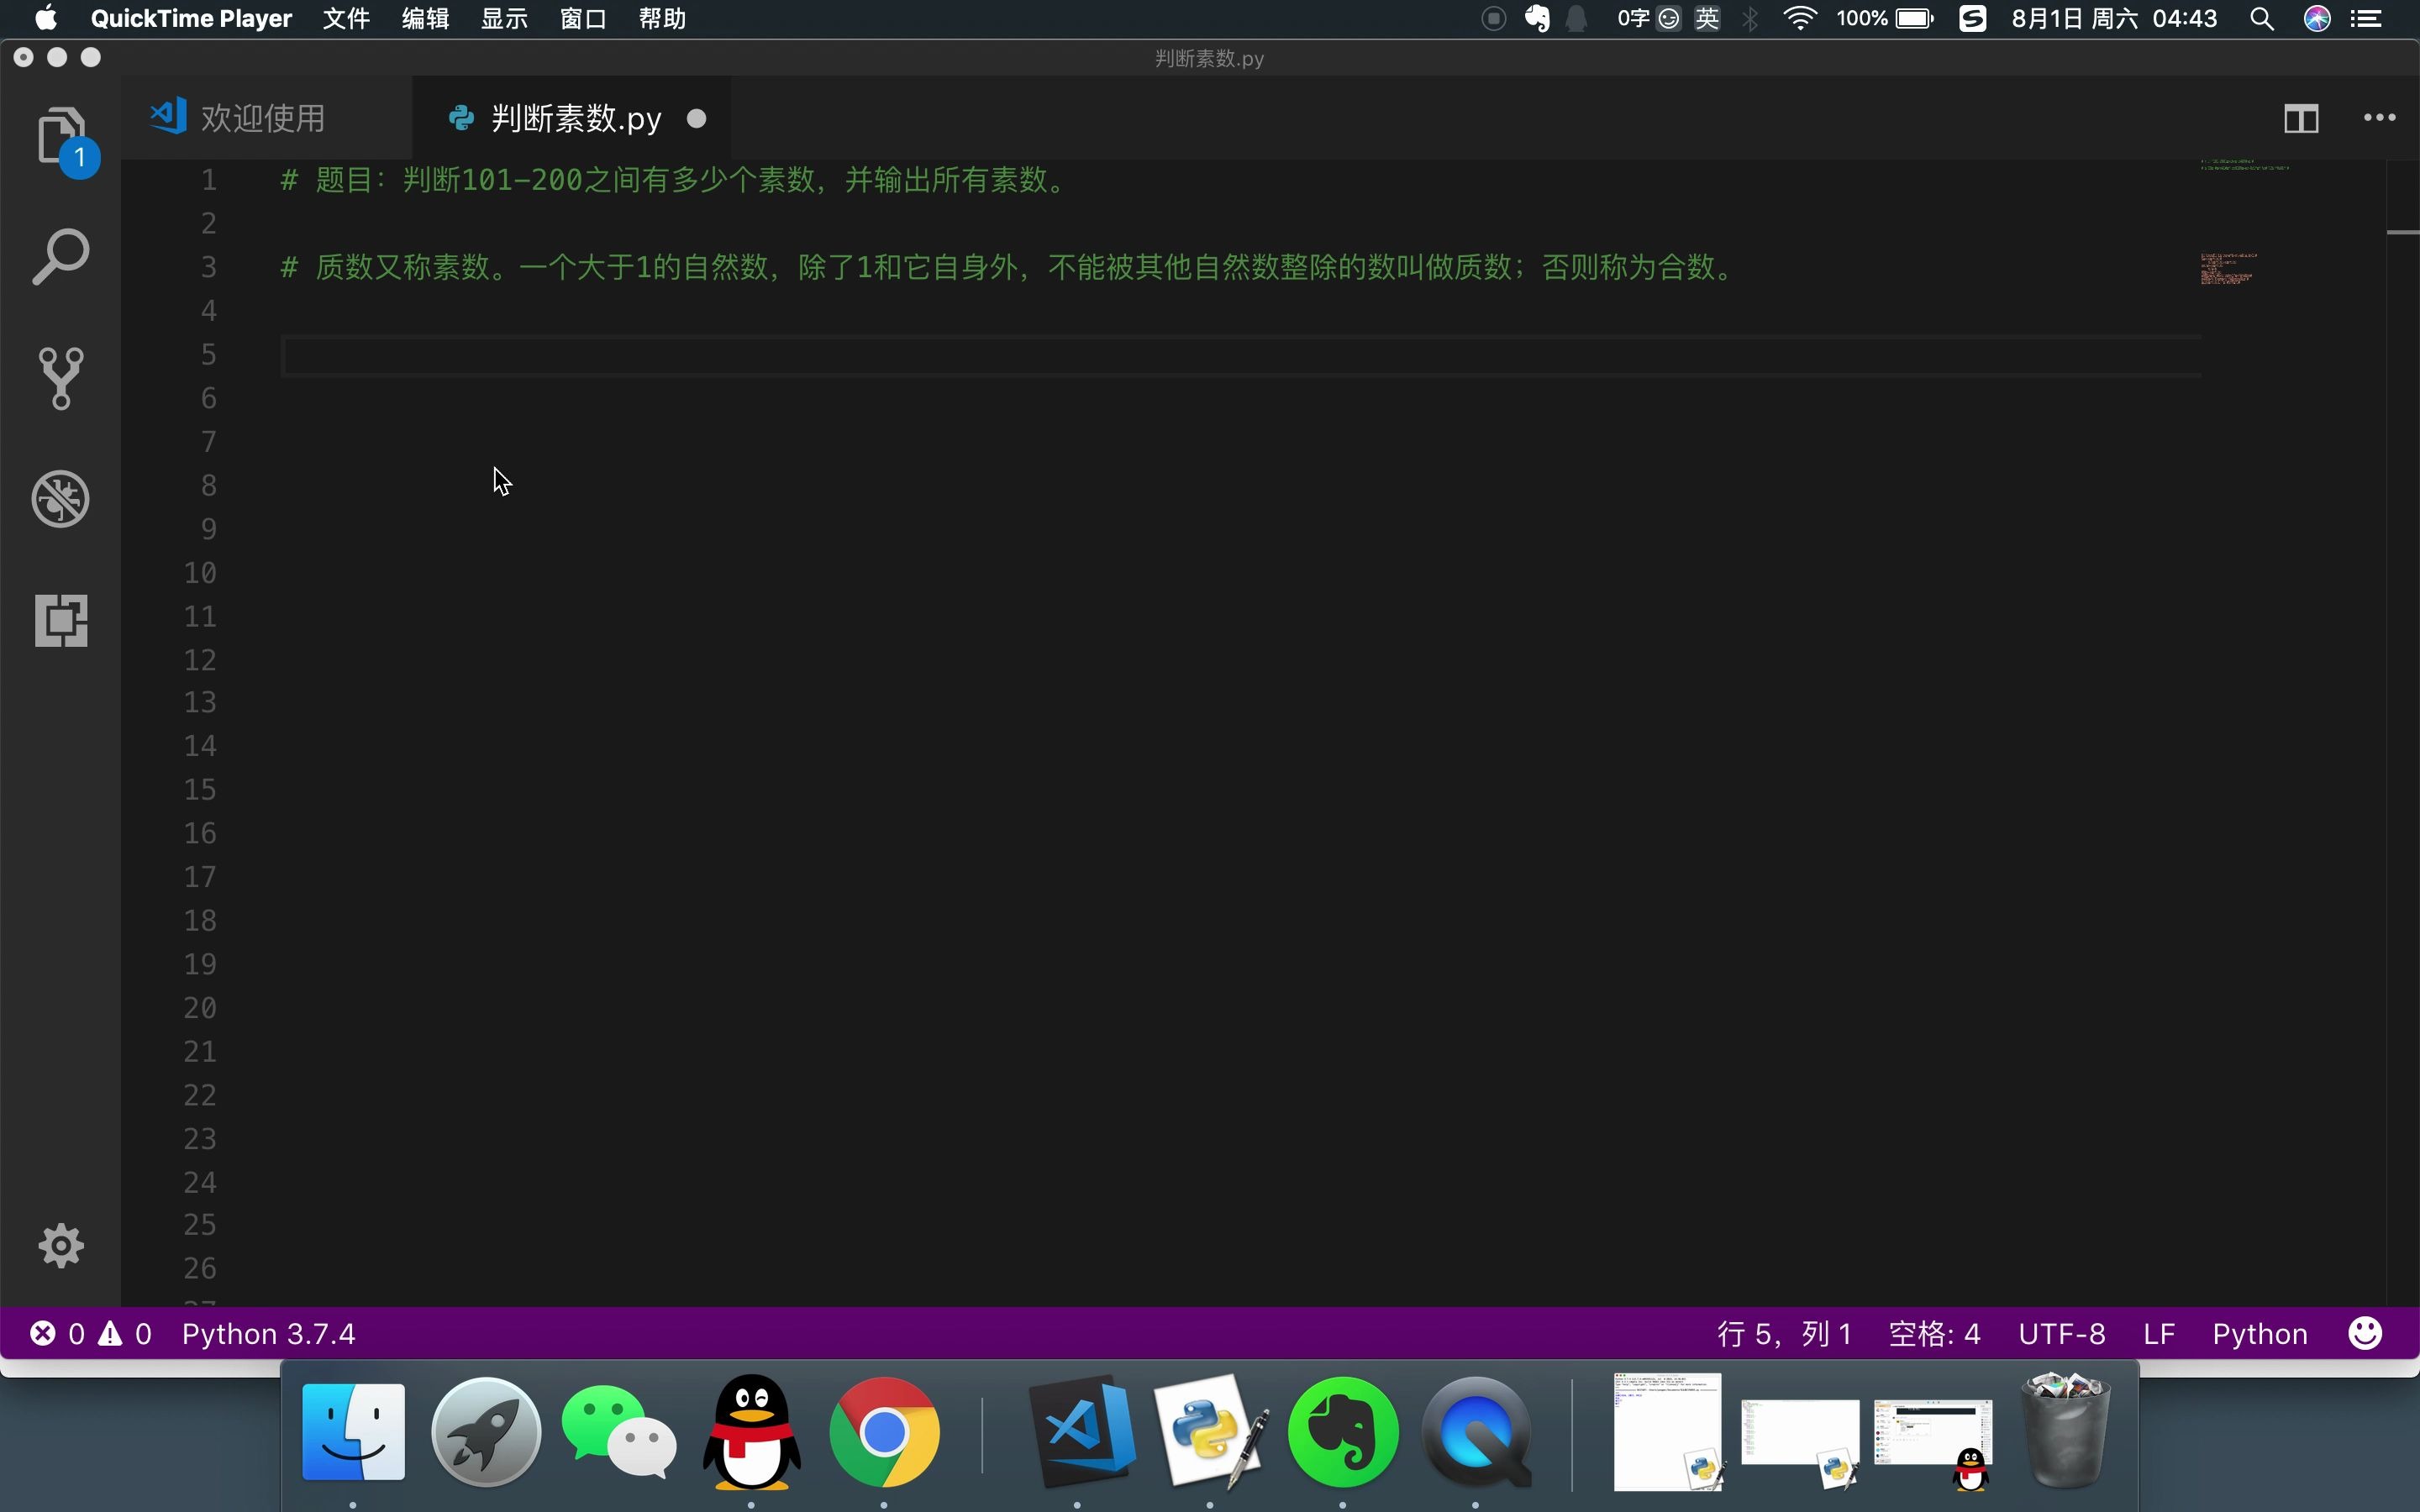Show the errors count in status bar
Screen dimensions: 2420x1512
click(57, 1334)
